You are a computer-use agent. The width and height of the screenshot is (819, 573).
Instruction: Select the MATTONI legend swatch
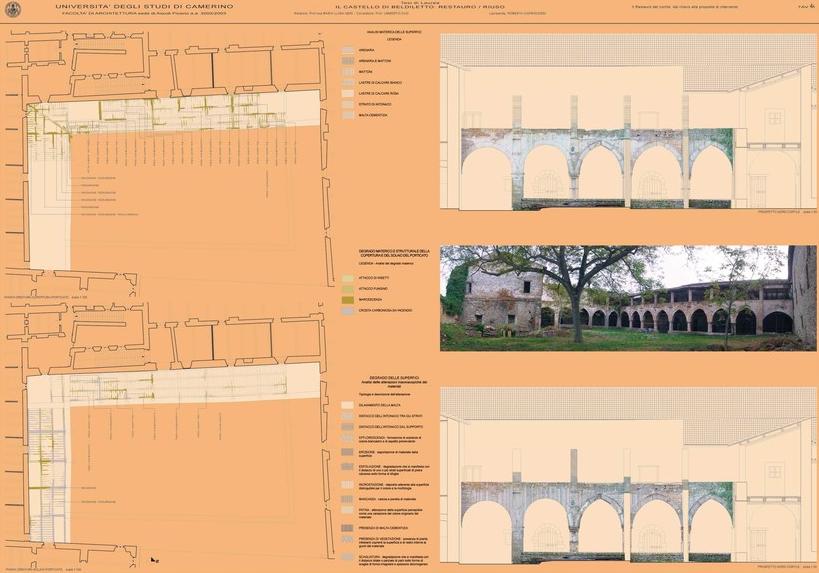(x=350, y=71)
